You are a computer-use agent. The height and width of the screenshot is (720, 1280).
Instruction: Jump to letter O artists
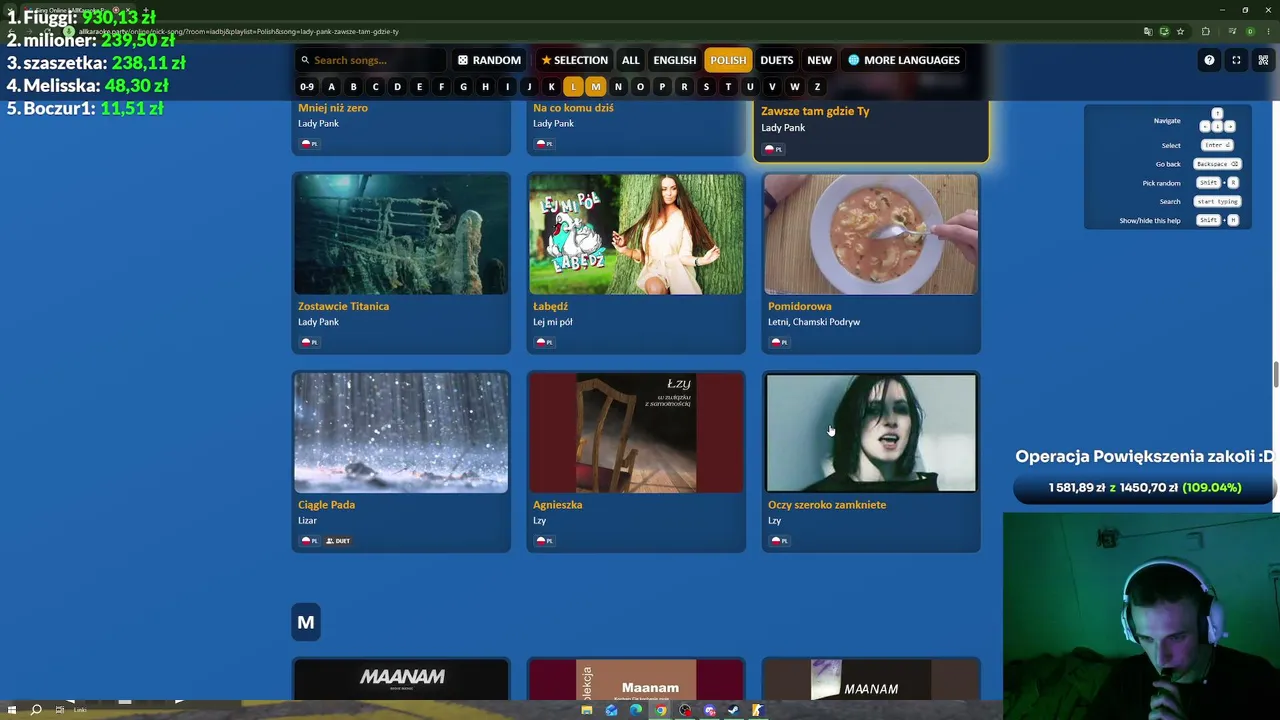tap(640, 87)
